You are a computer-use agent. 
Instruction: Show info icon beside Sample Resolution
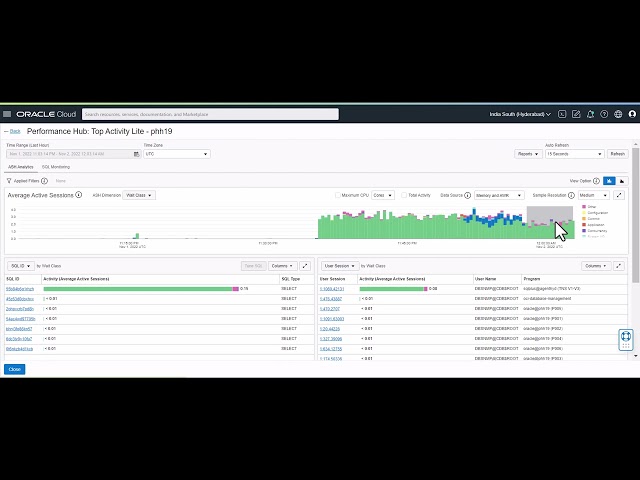pyautogui.click(x=571, y=196)
